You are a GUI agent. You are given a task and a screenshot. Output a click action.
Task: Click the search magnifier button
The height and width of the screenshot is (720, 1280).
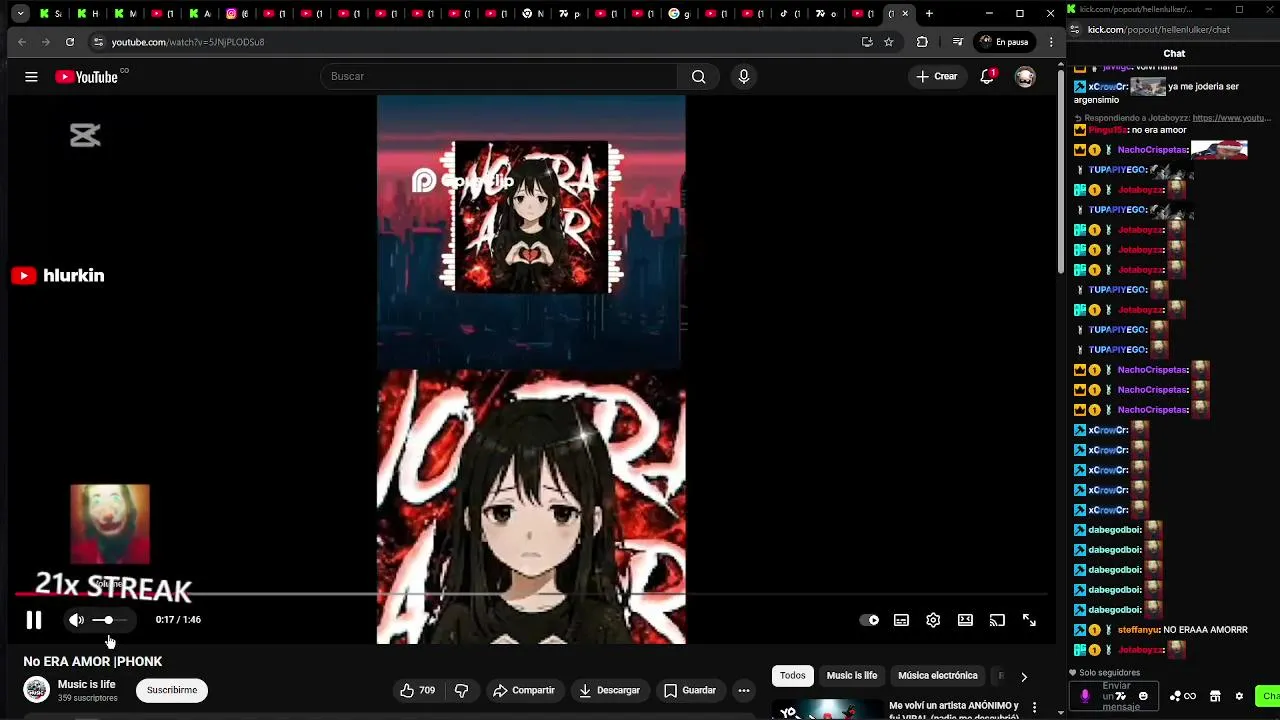[698, 77]
